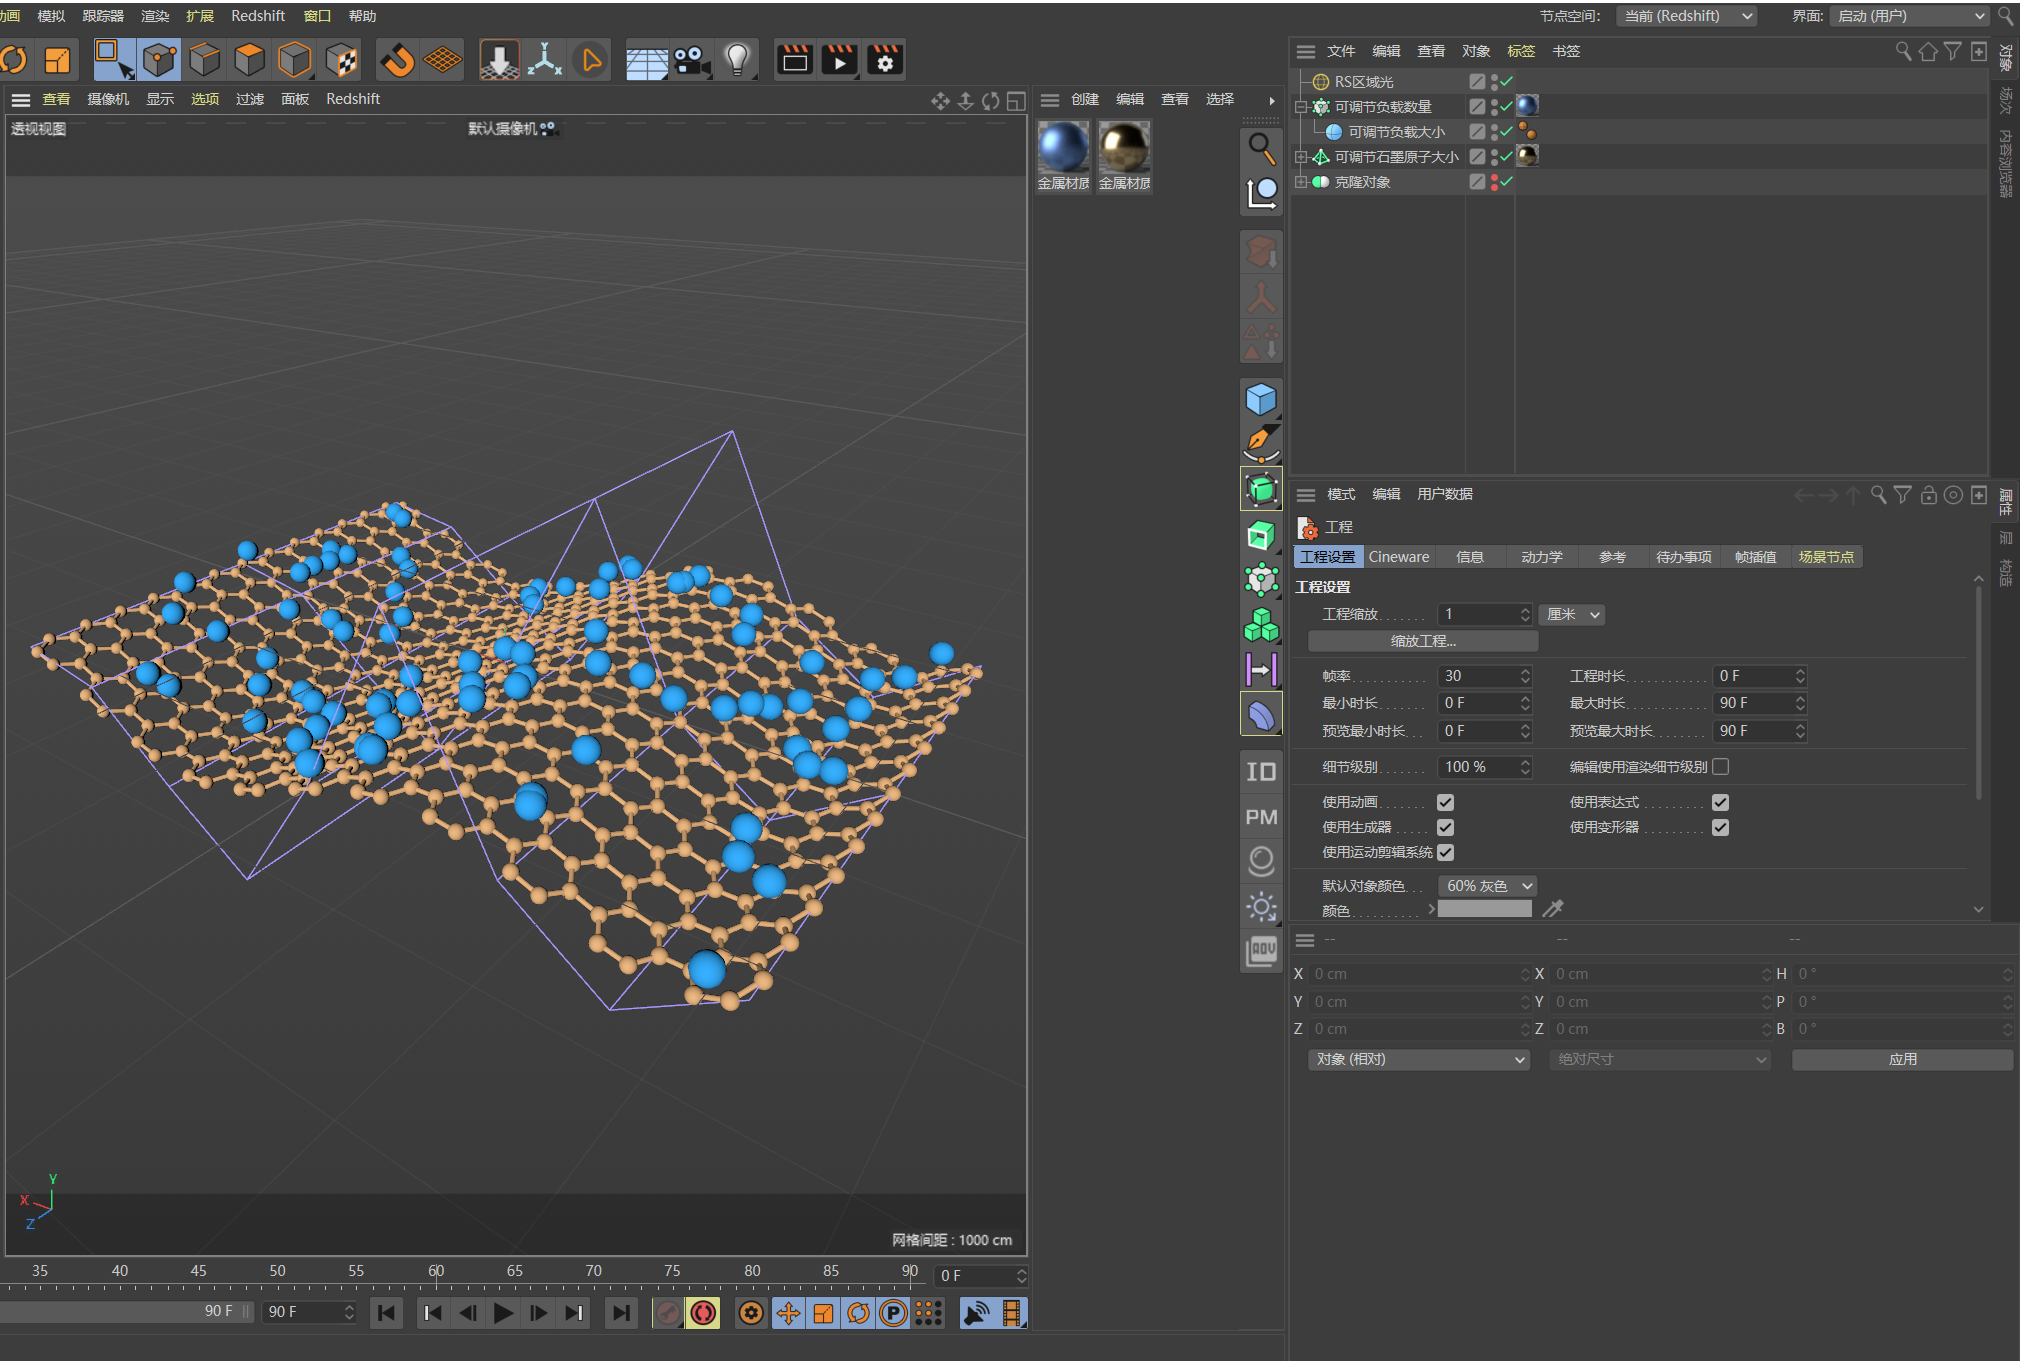Image resolution: width=2020 pixels, height=1361 pixels.
Task: Expand the 可调节负载数量 tree node
Action: coord(1300,106)
